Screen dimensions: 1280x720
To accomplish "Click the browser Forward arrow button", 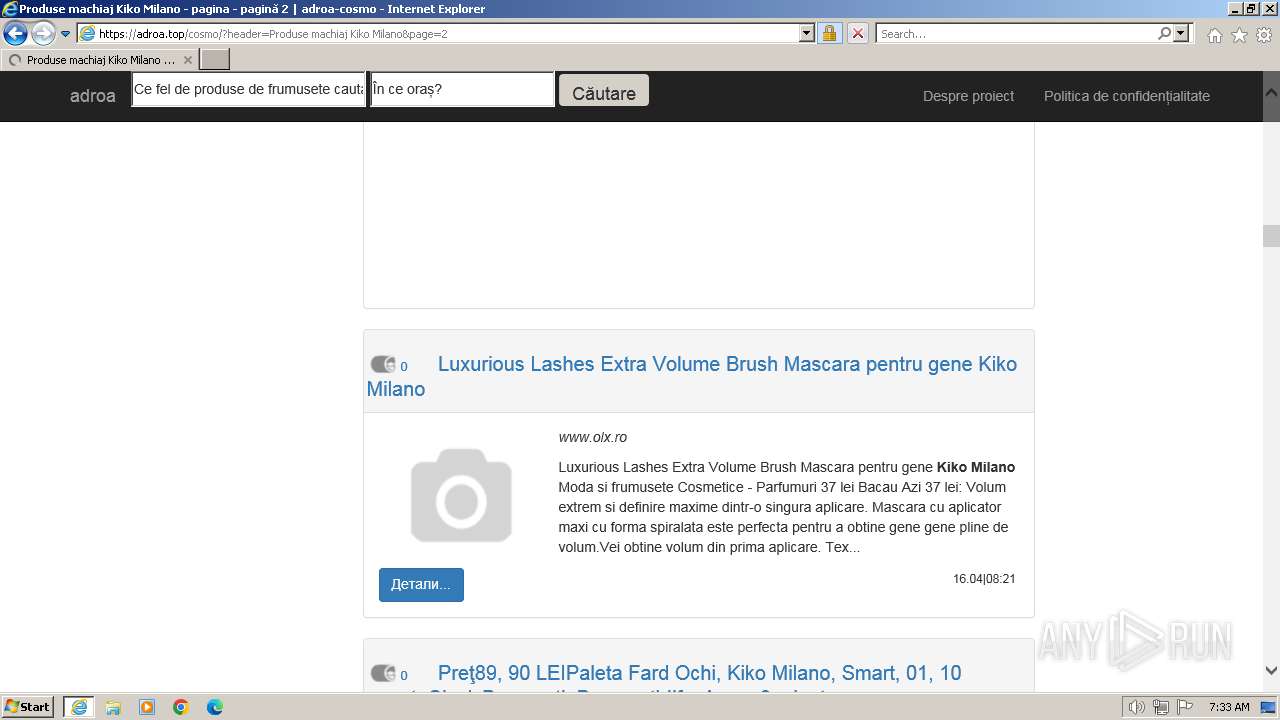I will [x=43, y=33].
